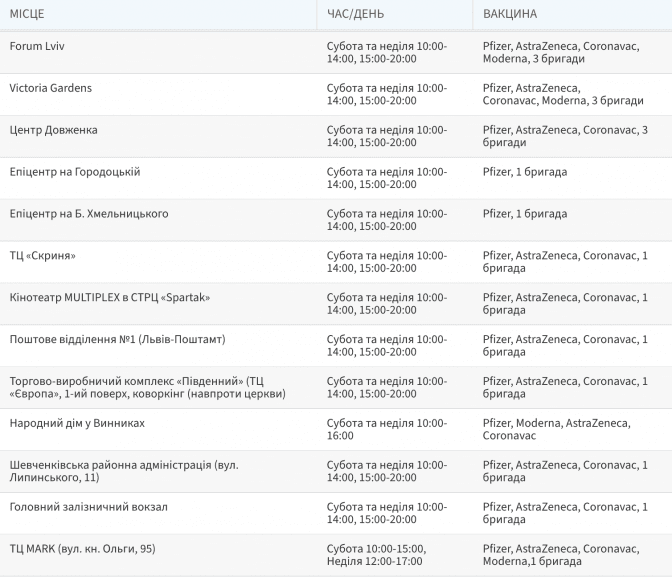The width and height of the screenshot is (672, 577).
Task: Select Епіцентр на Б. Хмельницького entry
Action: click(89, 214)
